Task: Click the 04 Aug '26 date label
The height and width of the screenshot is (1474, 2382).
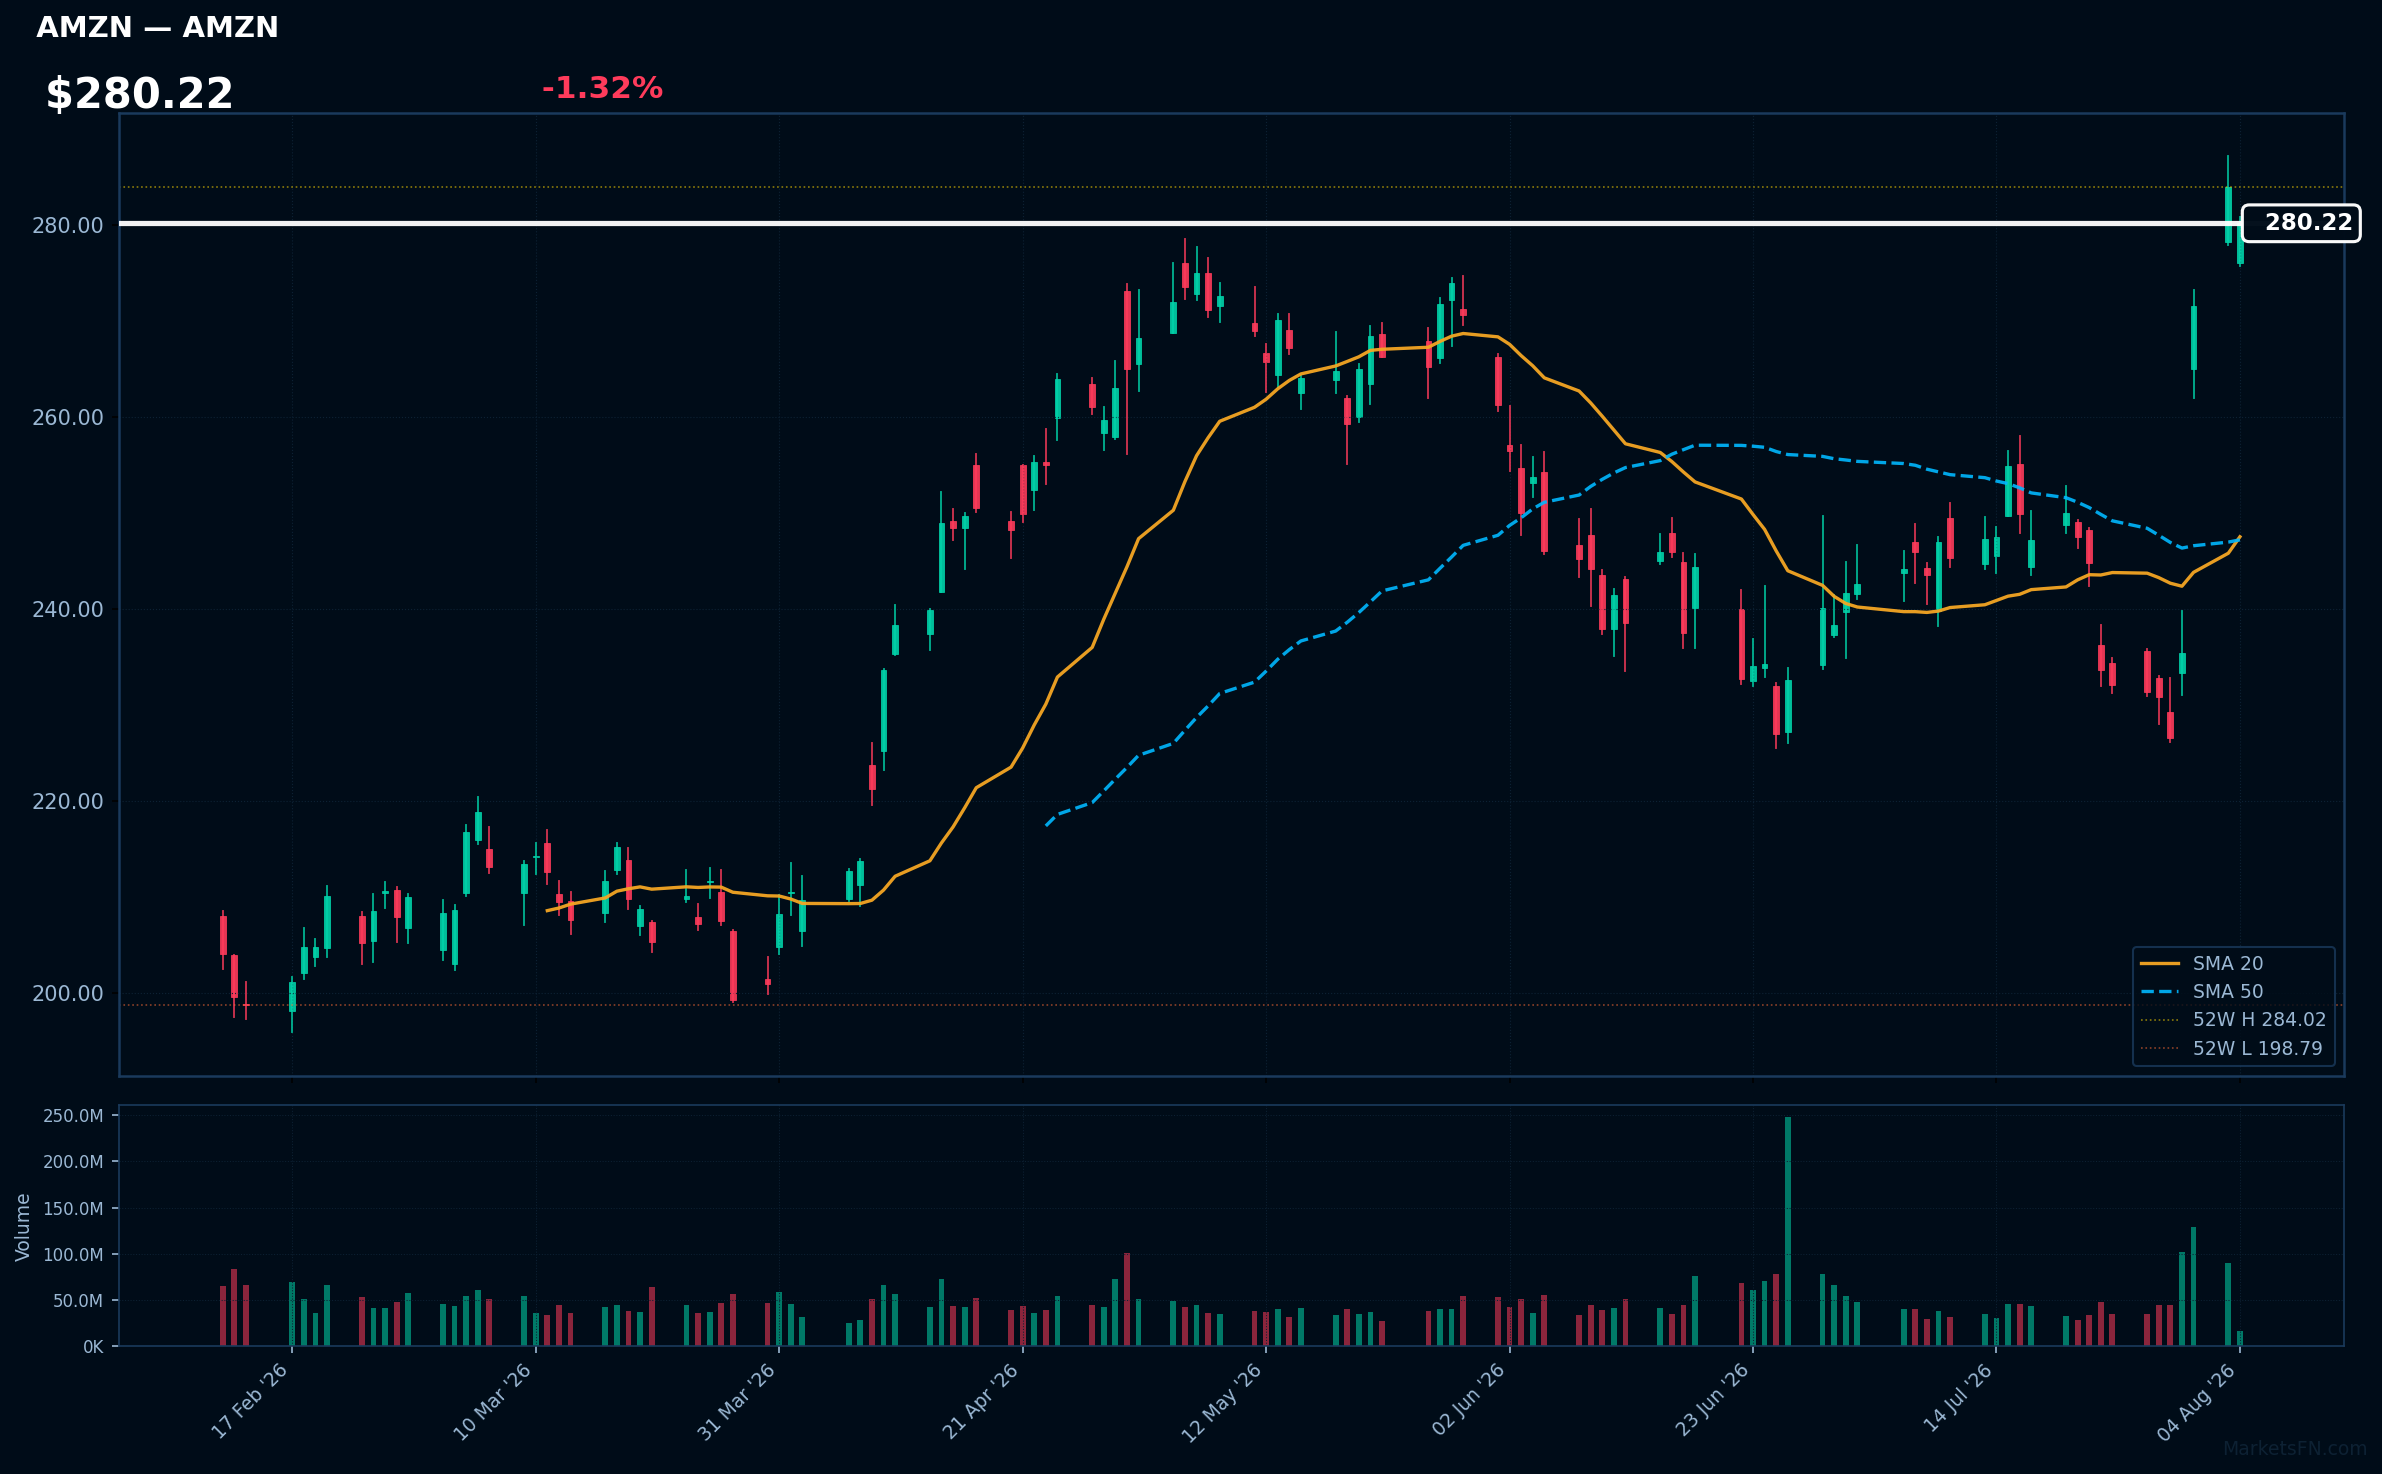Action: tap(2197, 1402)
